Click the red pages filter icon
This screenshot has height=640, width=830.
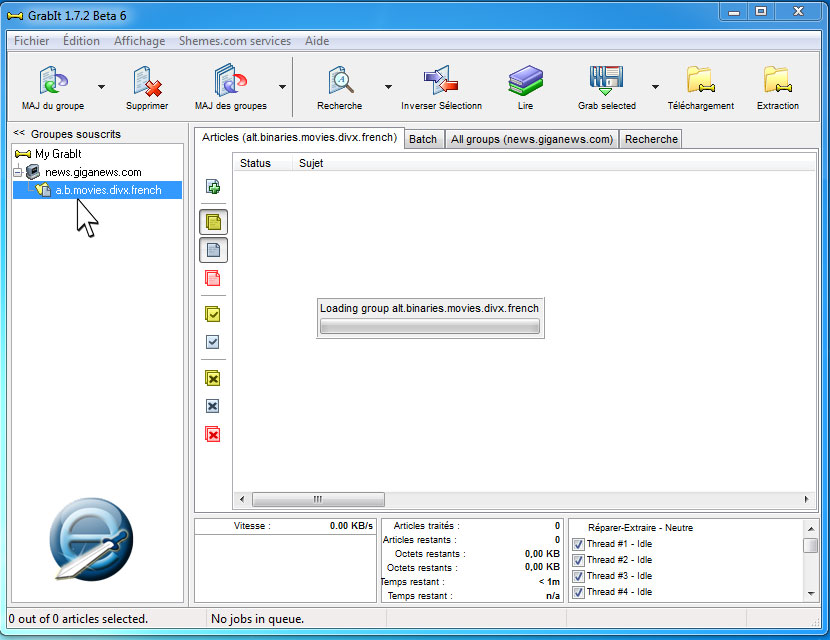coord(213,278)
